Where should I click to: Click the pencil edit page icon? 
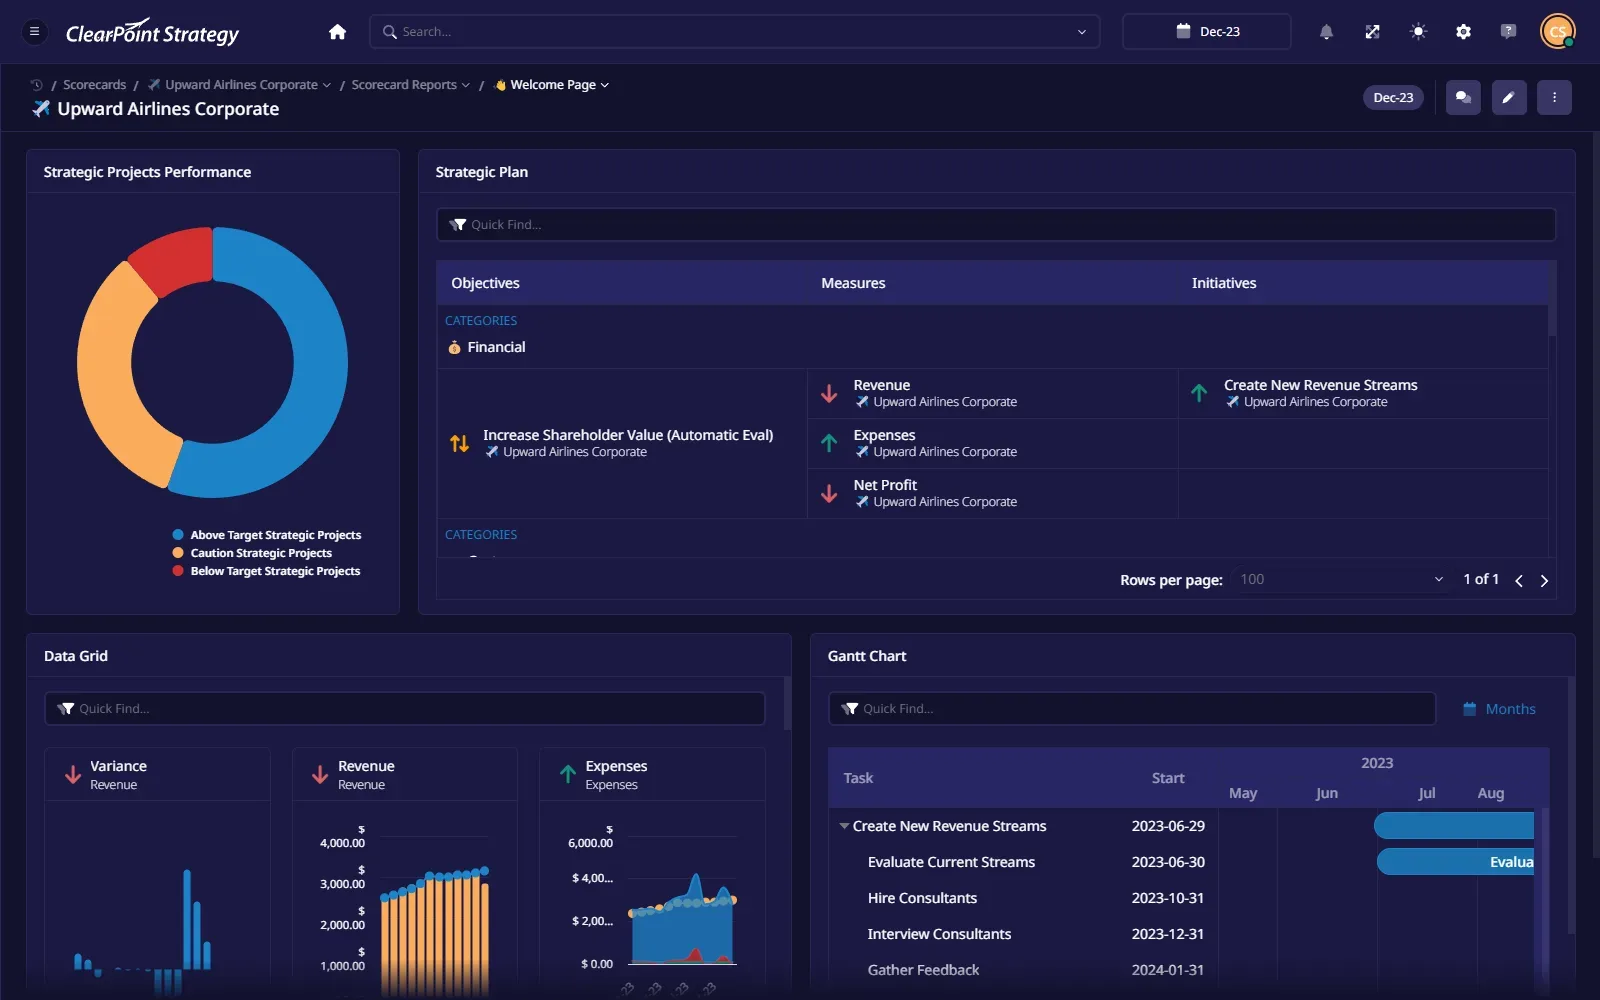pos(1509,98)
